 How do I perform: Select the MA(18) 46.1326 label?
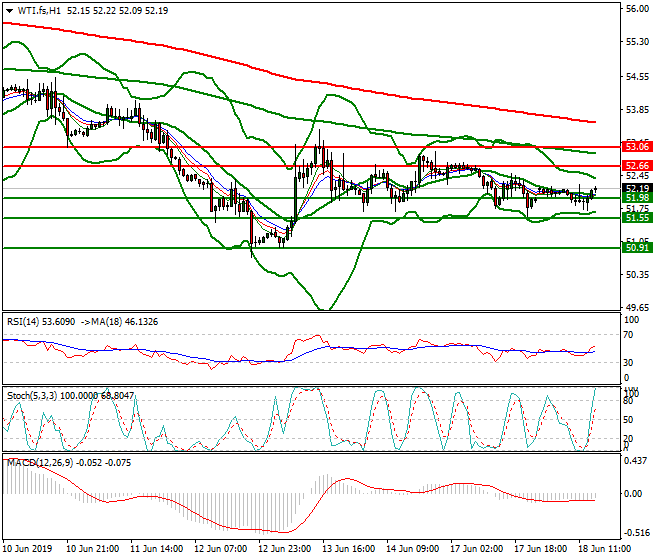(x=125, y=322)
